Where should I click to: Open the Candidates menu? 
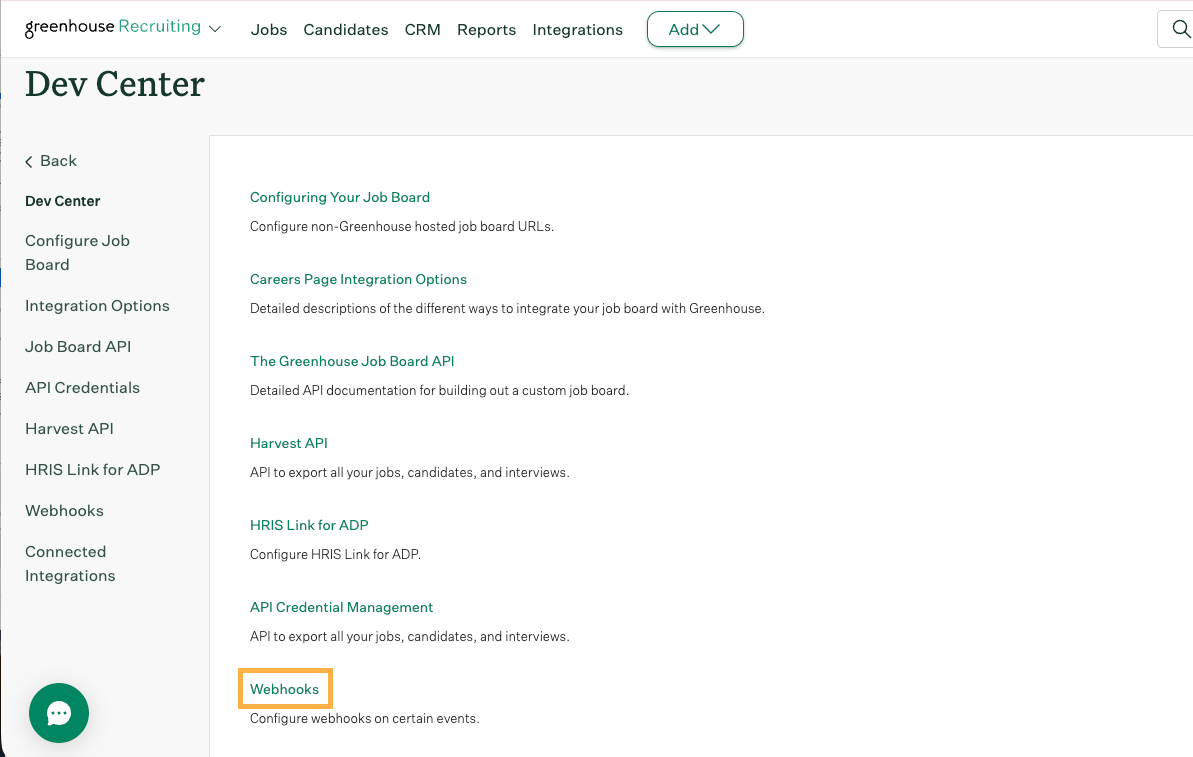(346, 30)
